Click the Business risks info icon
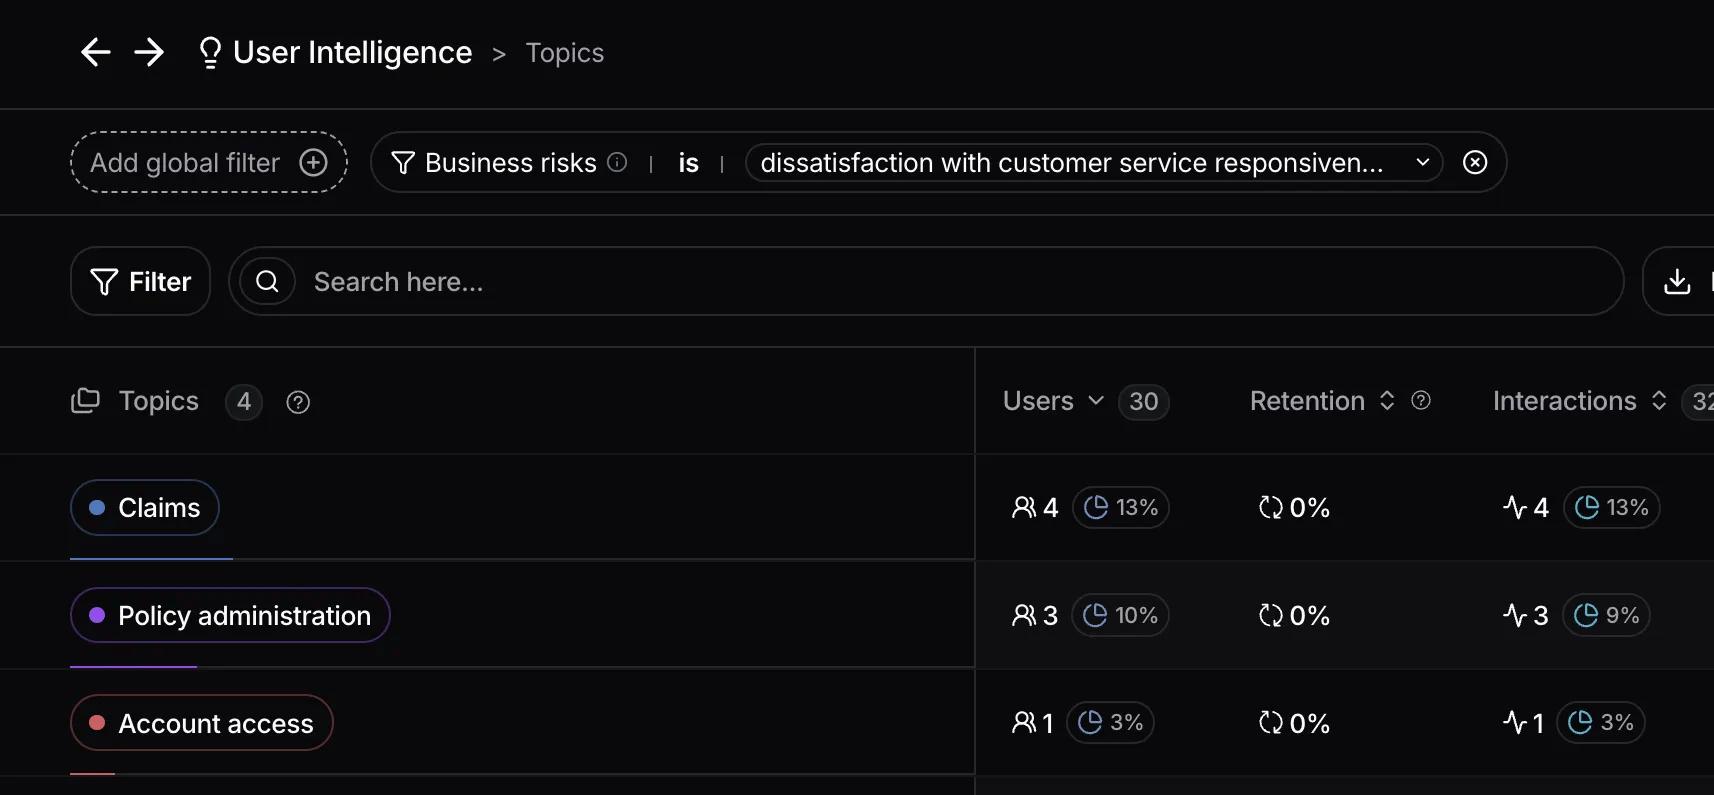Viewport: 1714px width, 795px height. coord(617,162)
